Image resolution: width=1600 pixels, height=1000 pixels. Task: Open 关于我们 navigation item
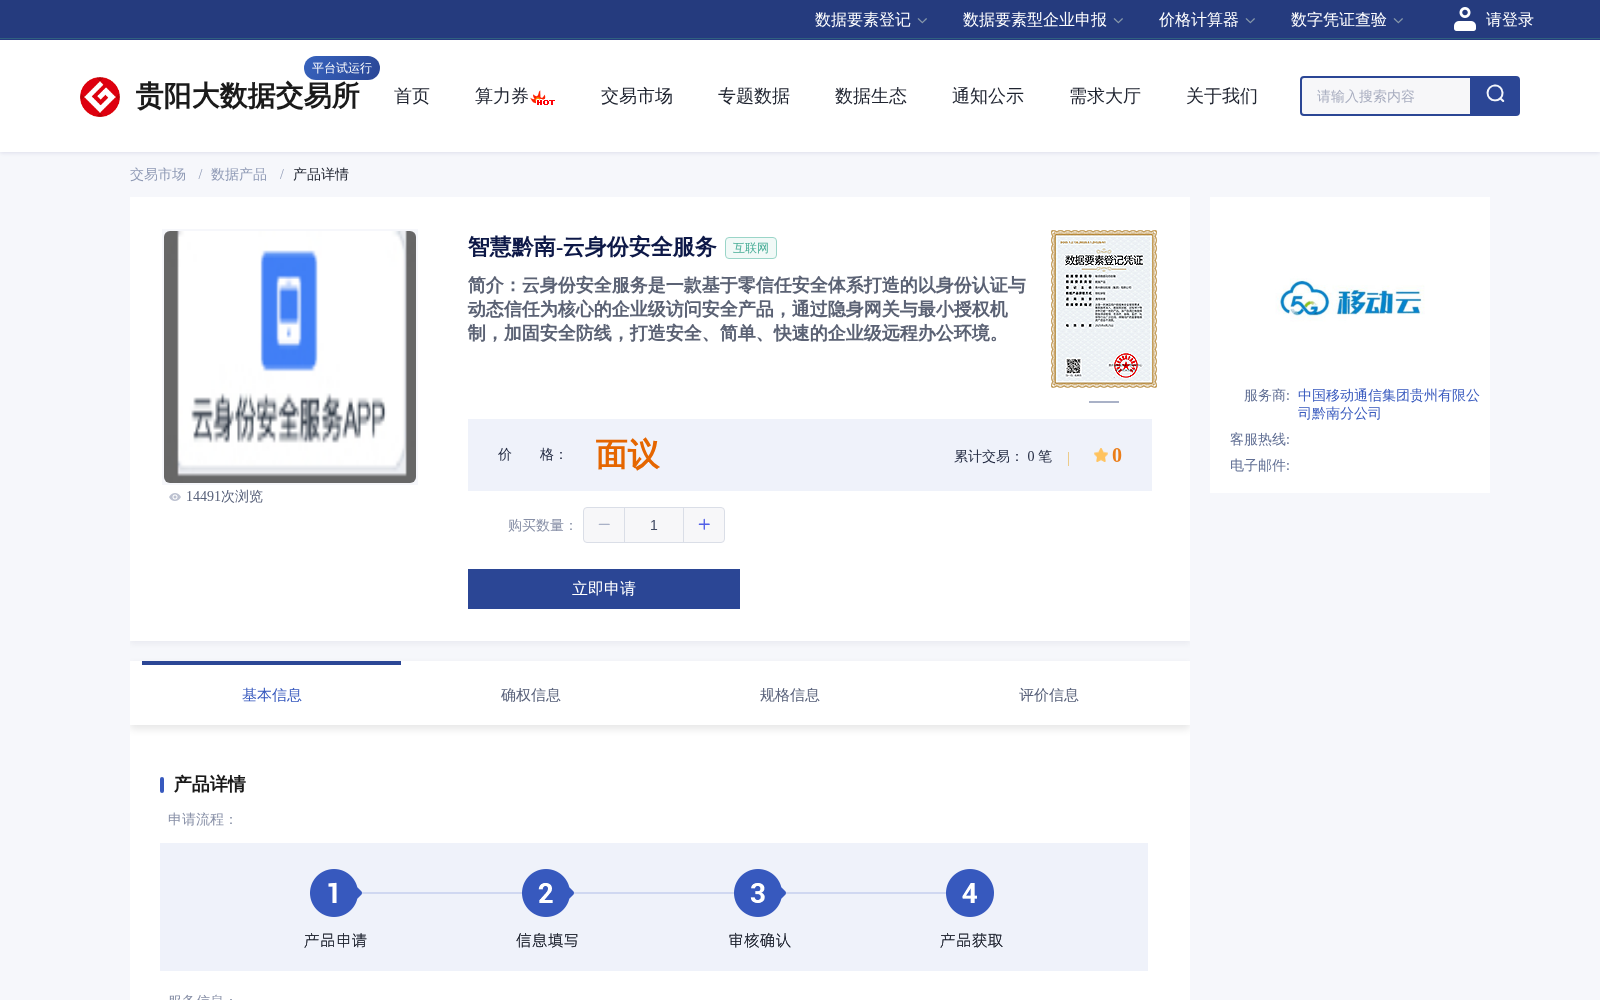(x=1222, y=96)
